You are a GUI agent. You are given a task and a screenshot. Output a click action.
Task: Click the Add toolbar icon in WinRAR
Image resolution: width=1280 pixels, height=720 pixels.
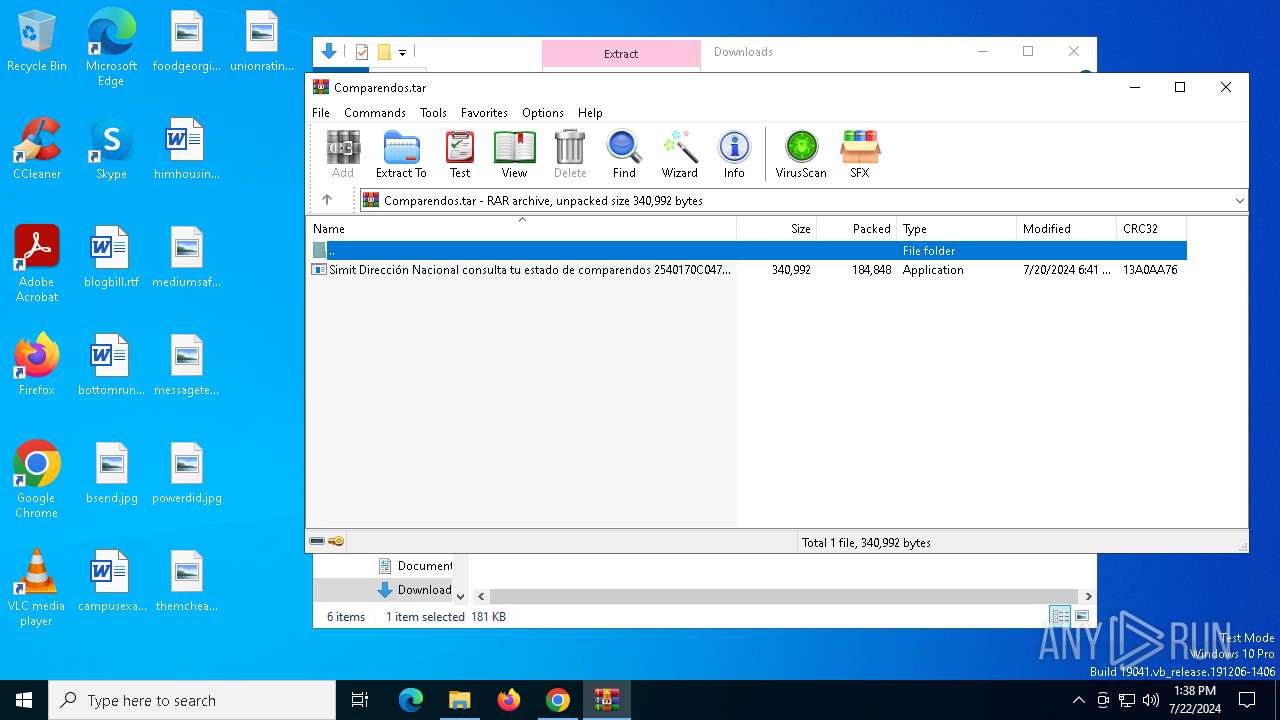tap(343, 154)
